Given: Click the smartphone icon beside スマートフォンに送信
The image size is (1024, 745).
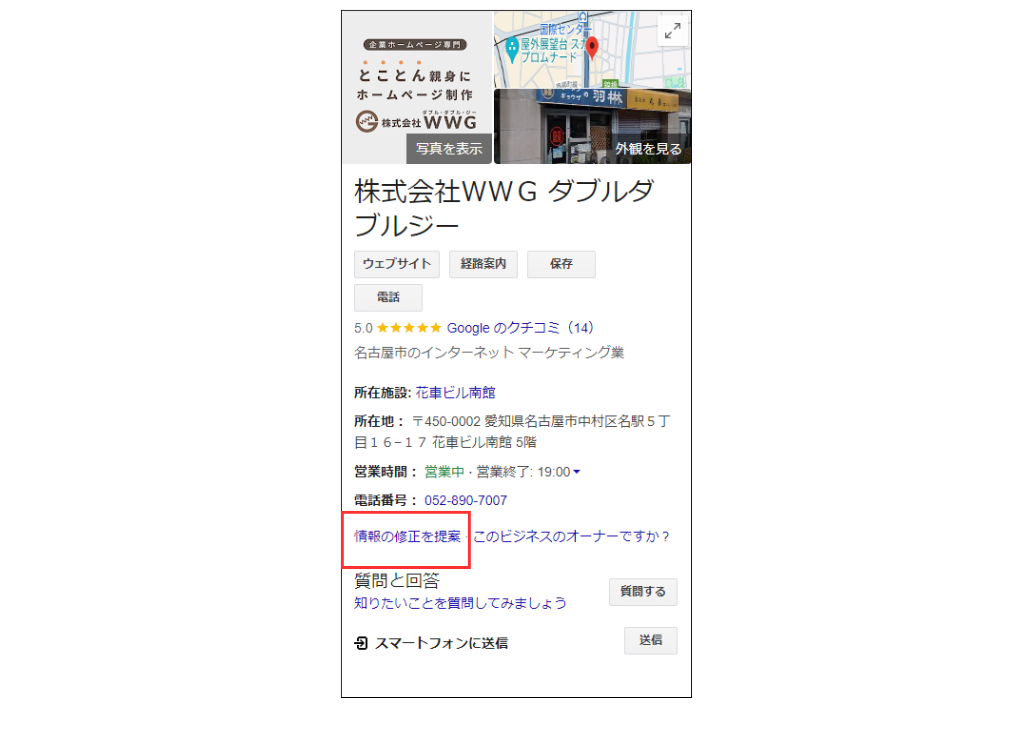Looking at the screenshot, I should [x=362, y=642].
